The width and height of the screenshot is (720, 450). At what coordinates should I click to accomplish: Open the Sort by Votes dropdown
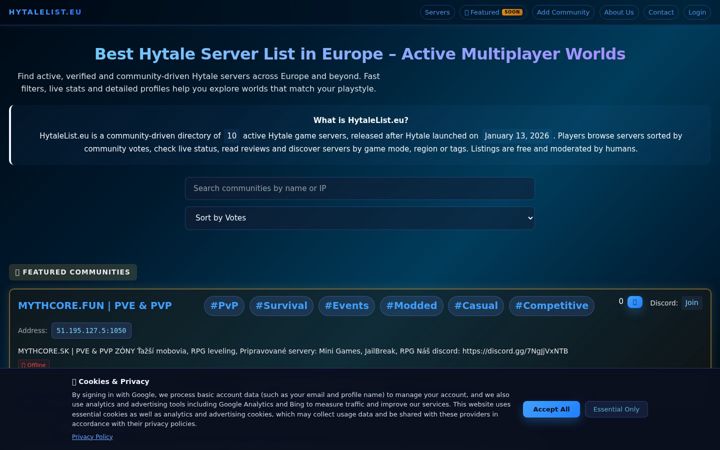click(360, 218)
